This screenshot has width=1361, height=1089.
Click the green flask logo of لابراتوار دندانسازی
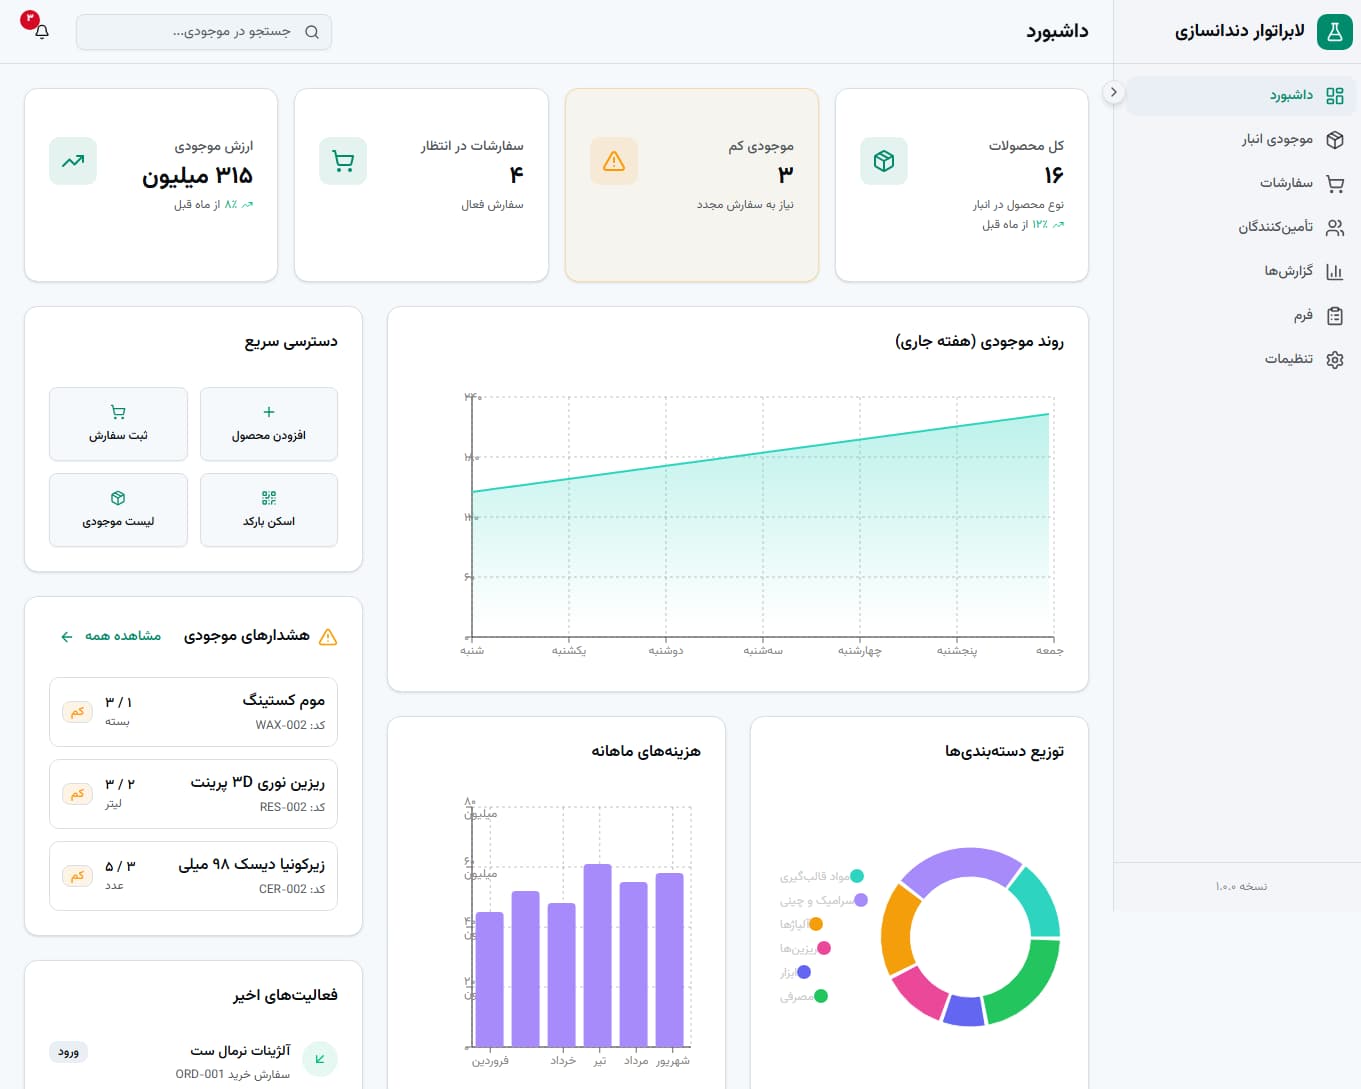[x=1334, y=32]
